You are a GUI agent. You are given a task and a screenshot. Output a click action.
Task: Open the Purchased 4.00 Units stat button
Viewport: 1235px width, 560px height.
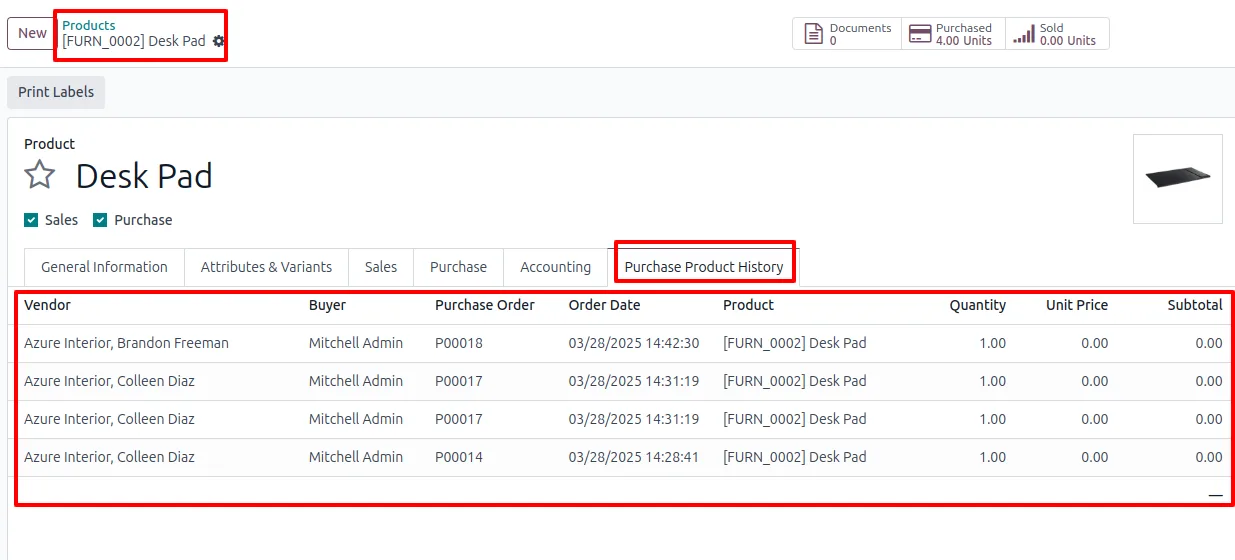tap(953, 34)
